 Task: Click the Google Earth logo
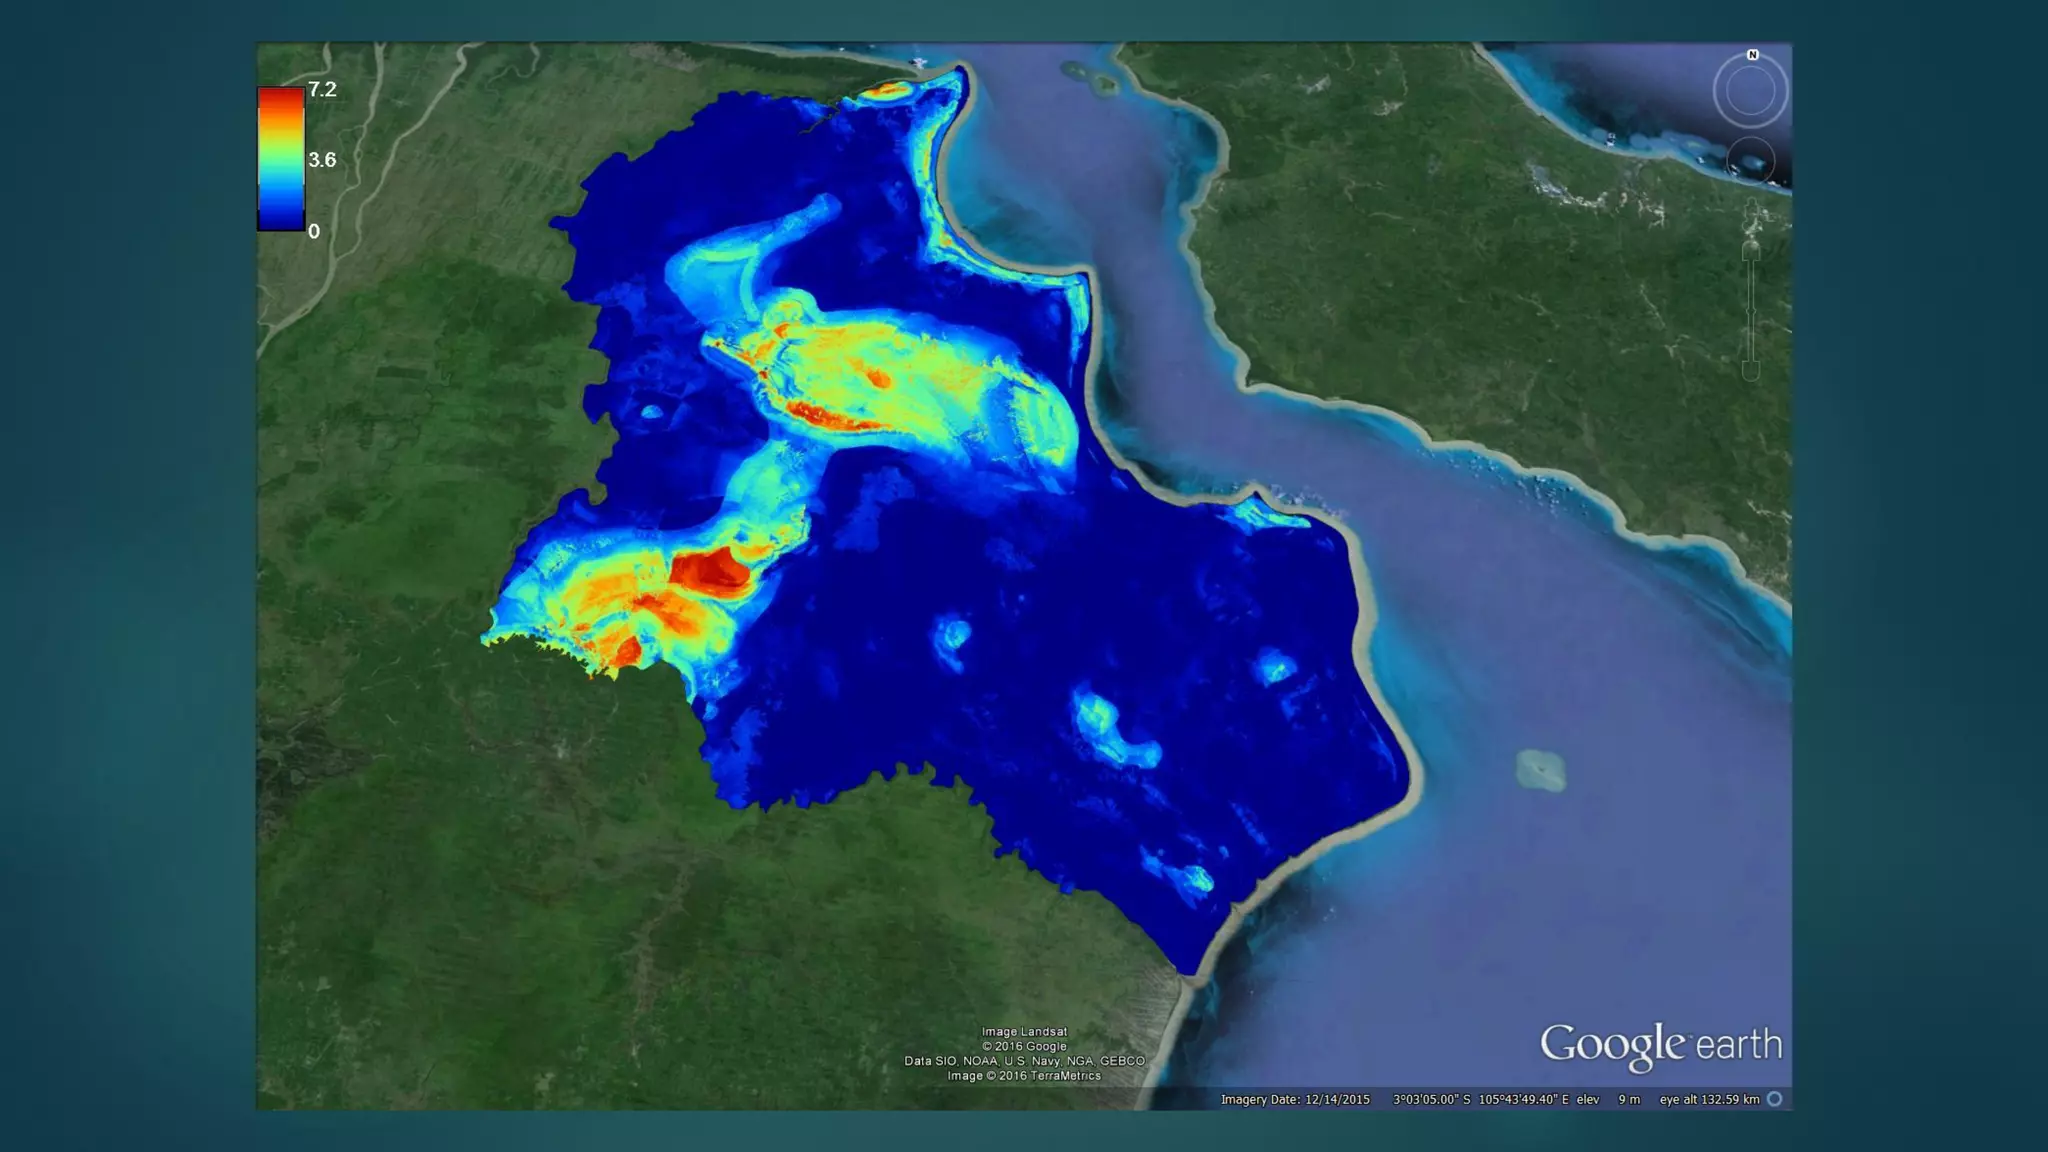pyautogui.click(x=1660, y=1045)
